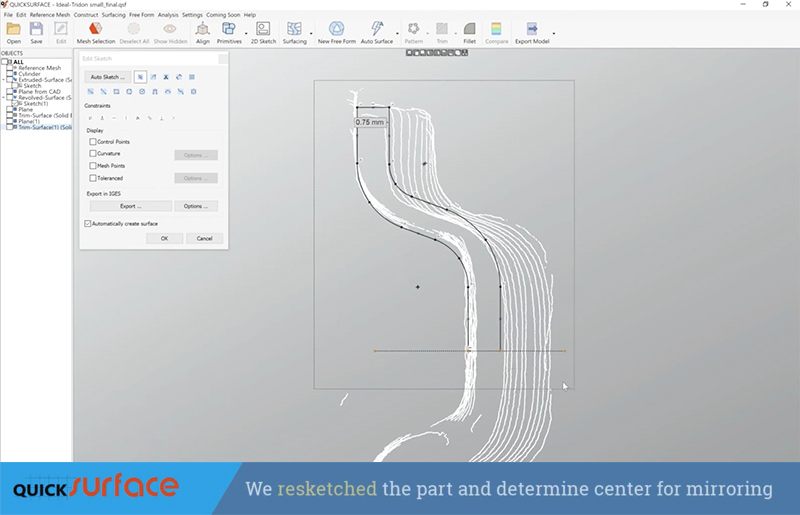
Task: Start a 2D Sketch
Action: pos(263,32)
